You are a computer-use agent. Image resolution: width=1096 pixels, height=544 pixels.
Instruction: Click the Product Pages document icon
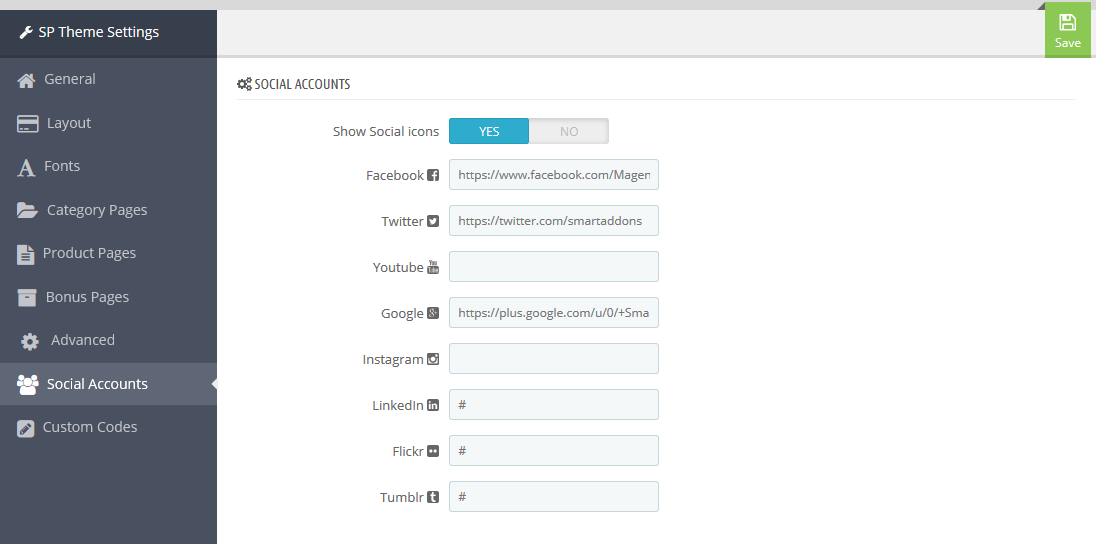pos(25,255)
